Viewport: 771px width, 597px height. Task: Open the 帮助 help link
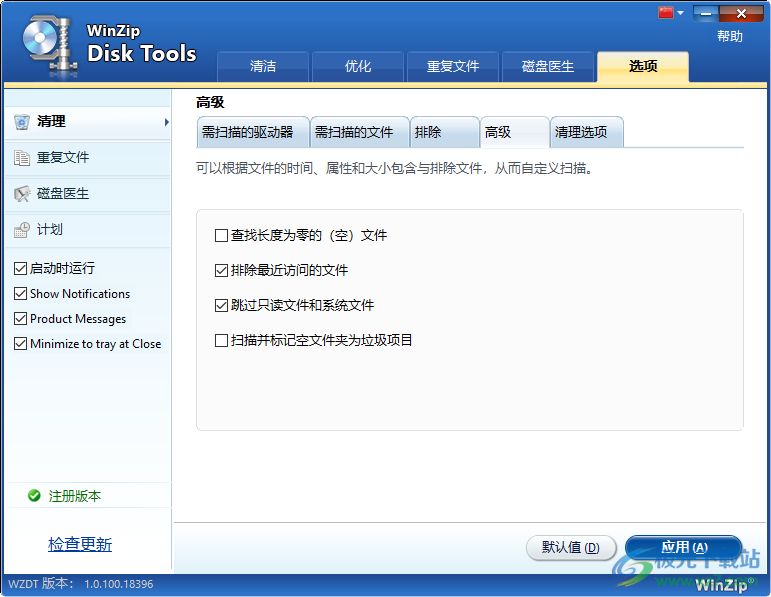click(730, 36)
